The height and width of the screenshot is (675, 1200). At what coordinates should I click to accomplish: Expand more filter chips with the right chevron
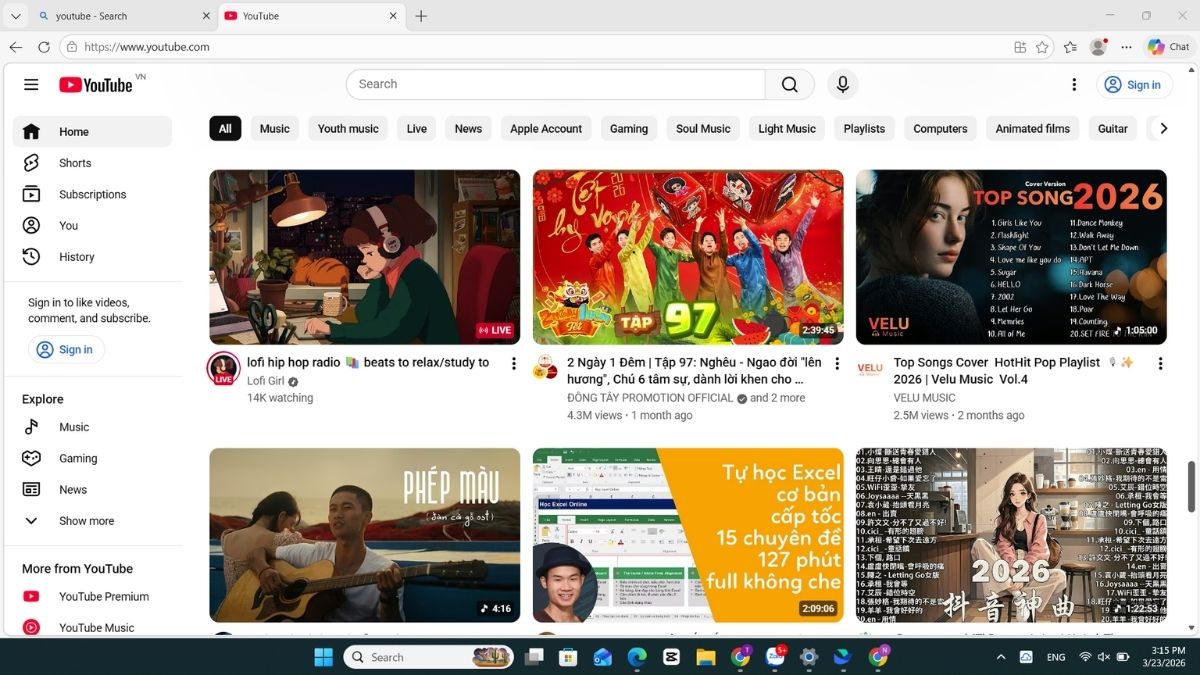coord(1163,128)
